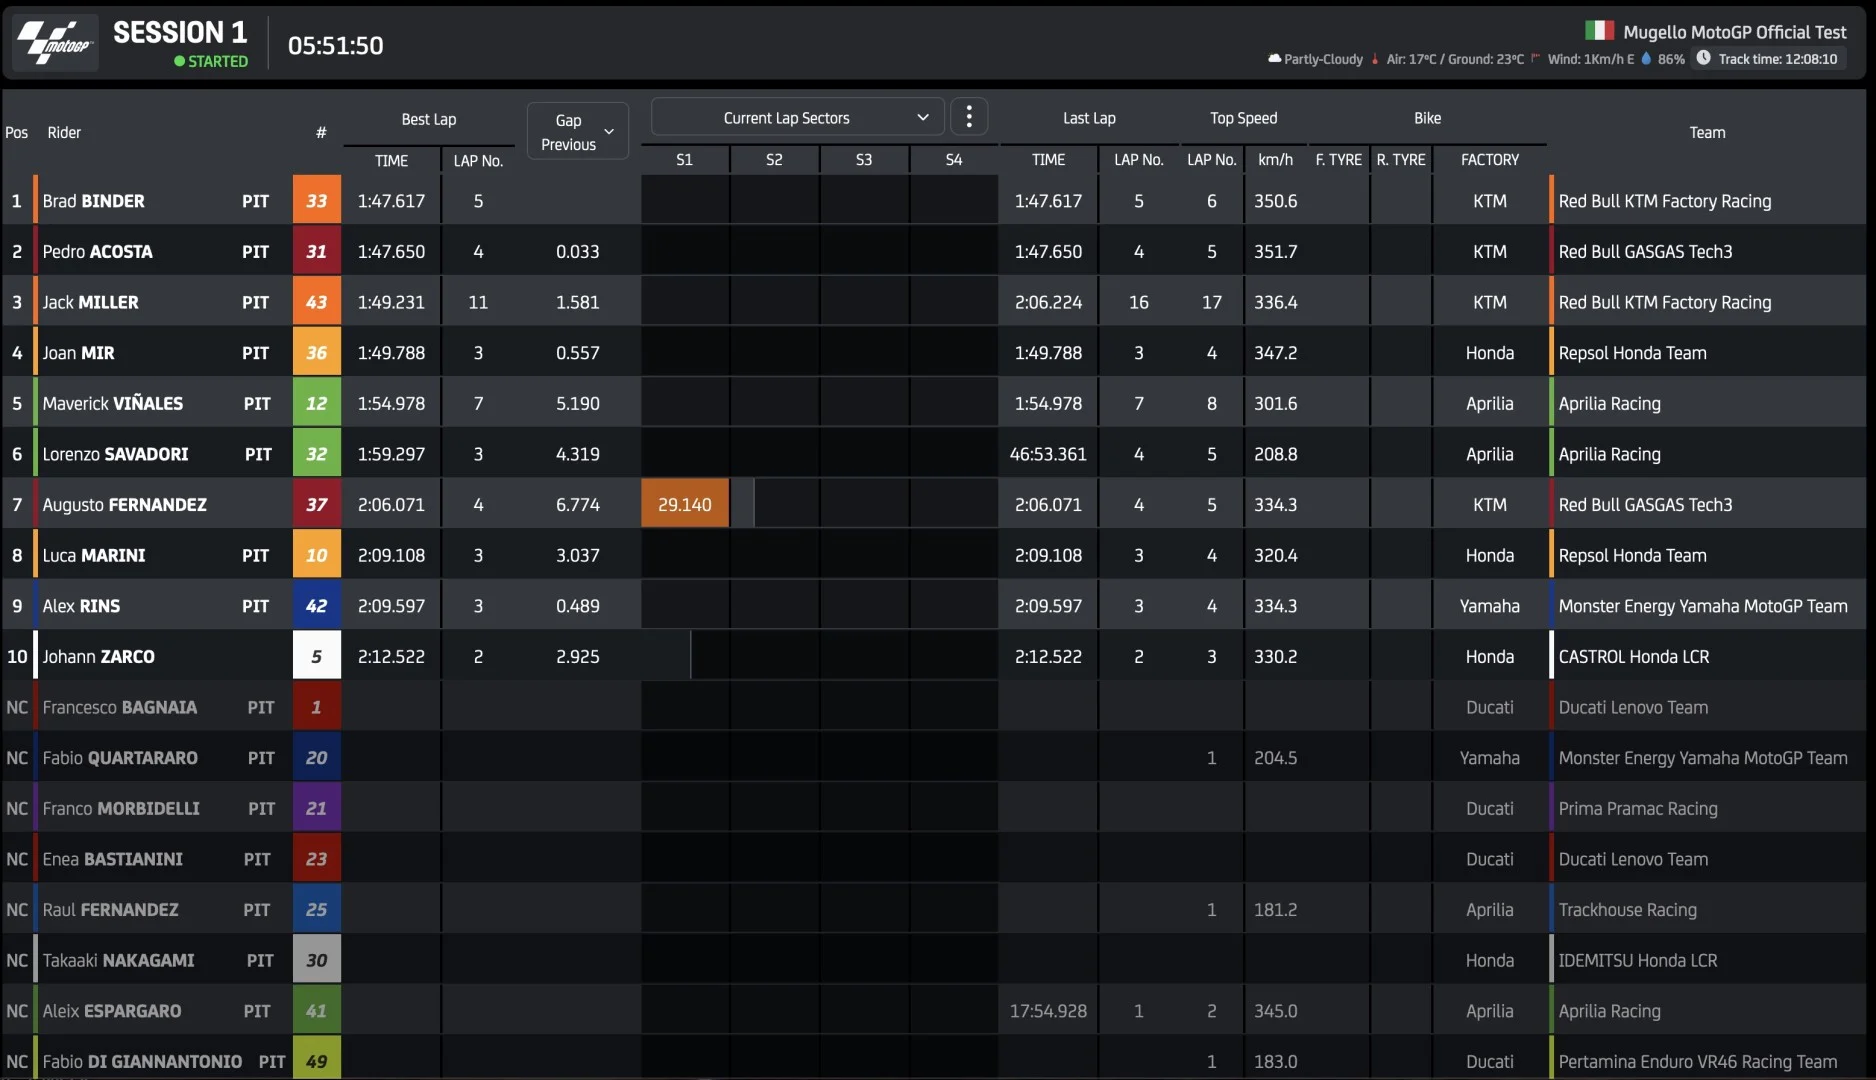Click Pedro Acosta's top speed 351.7

coord(1276,252)
